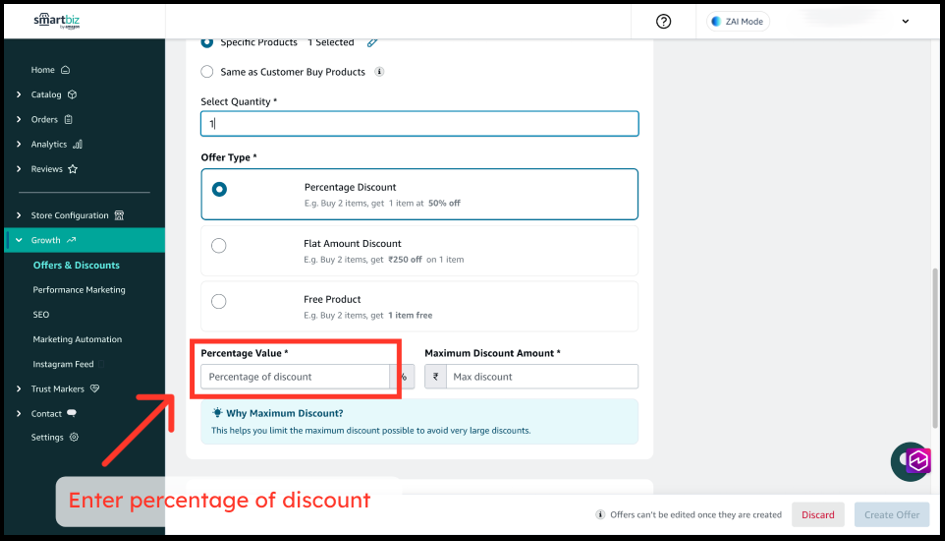
Task: Open Performance Marketing submenu item
Action: [79, 290]
